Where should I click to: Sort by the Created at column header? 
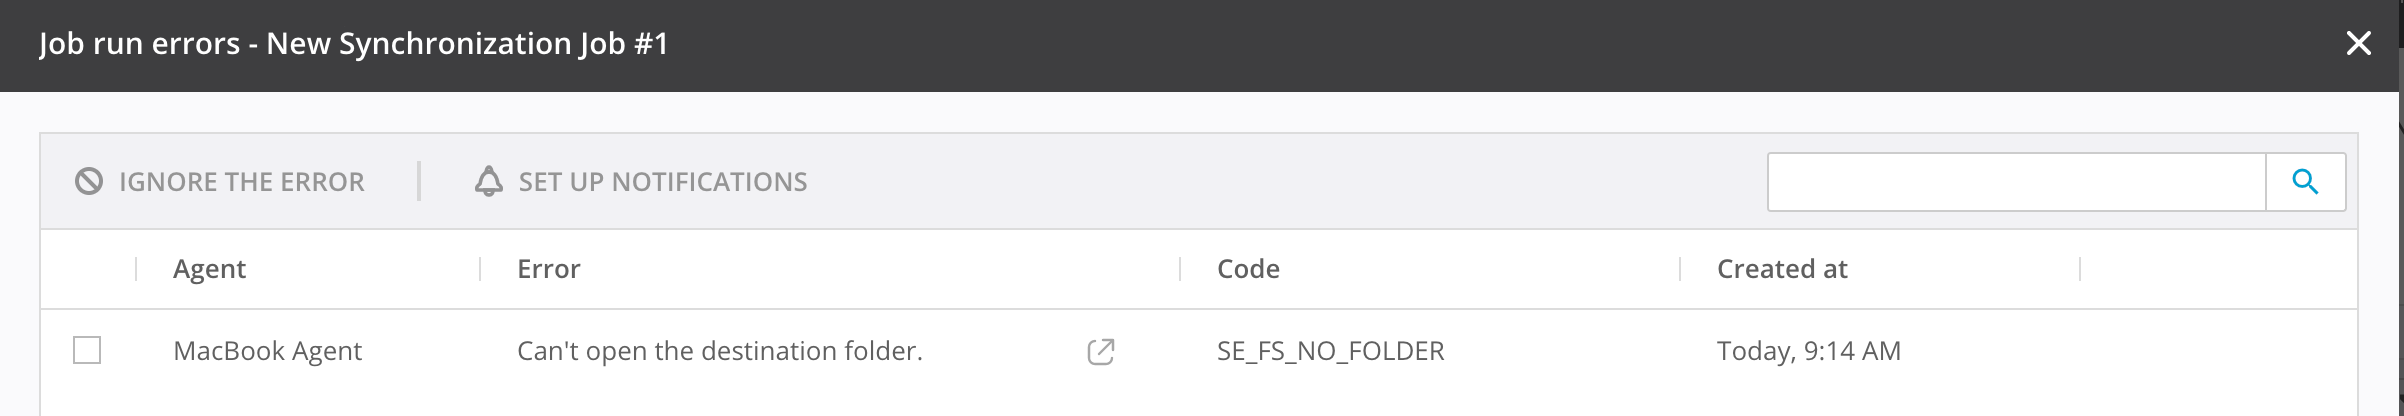(1782, 269)
